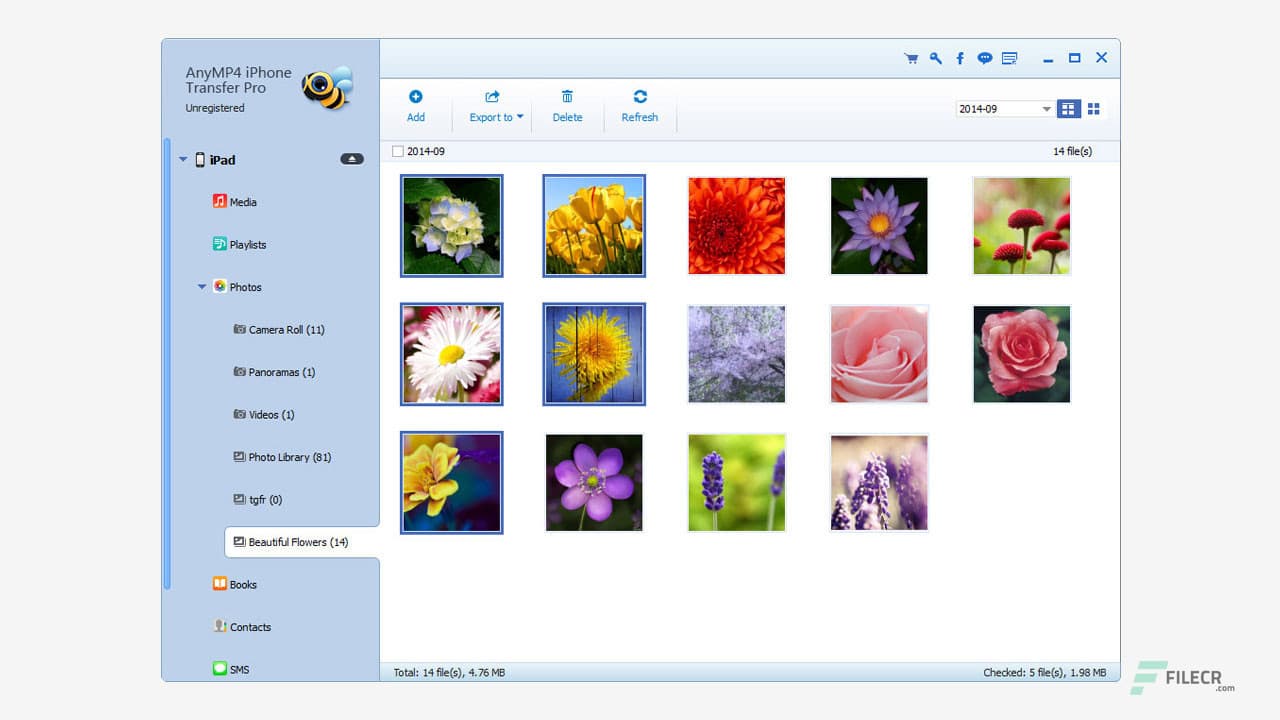The image size is (1280, 720).
Task: Click the eject device icon beside iPad
Action: pyautogui.click(x=351, y=159)
